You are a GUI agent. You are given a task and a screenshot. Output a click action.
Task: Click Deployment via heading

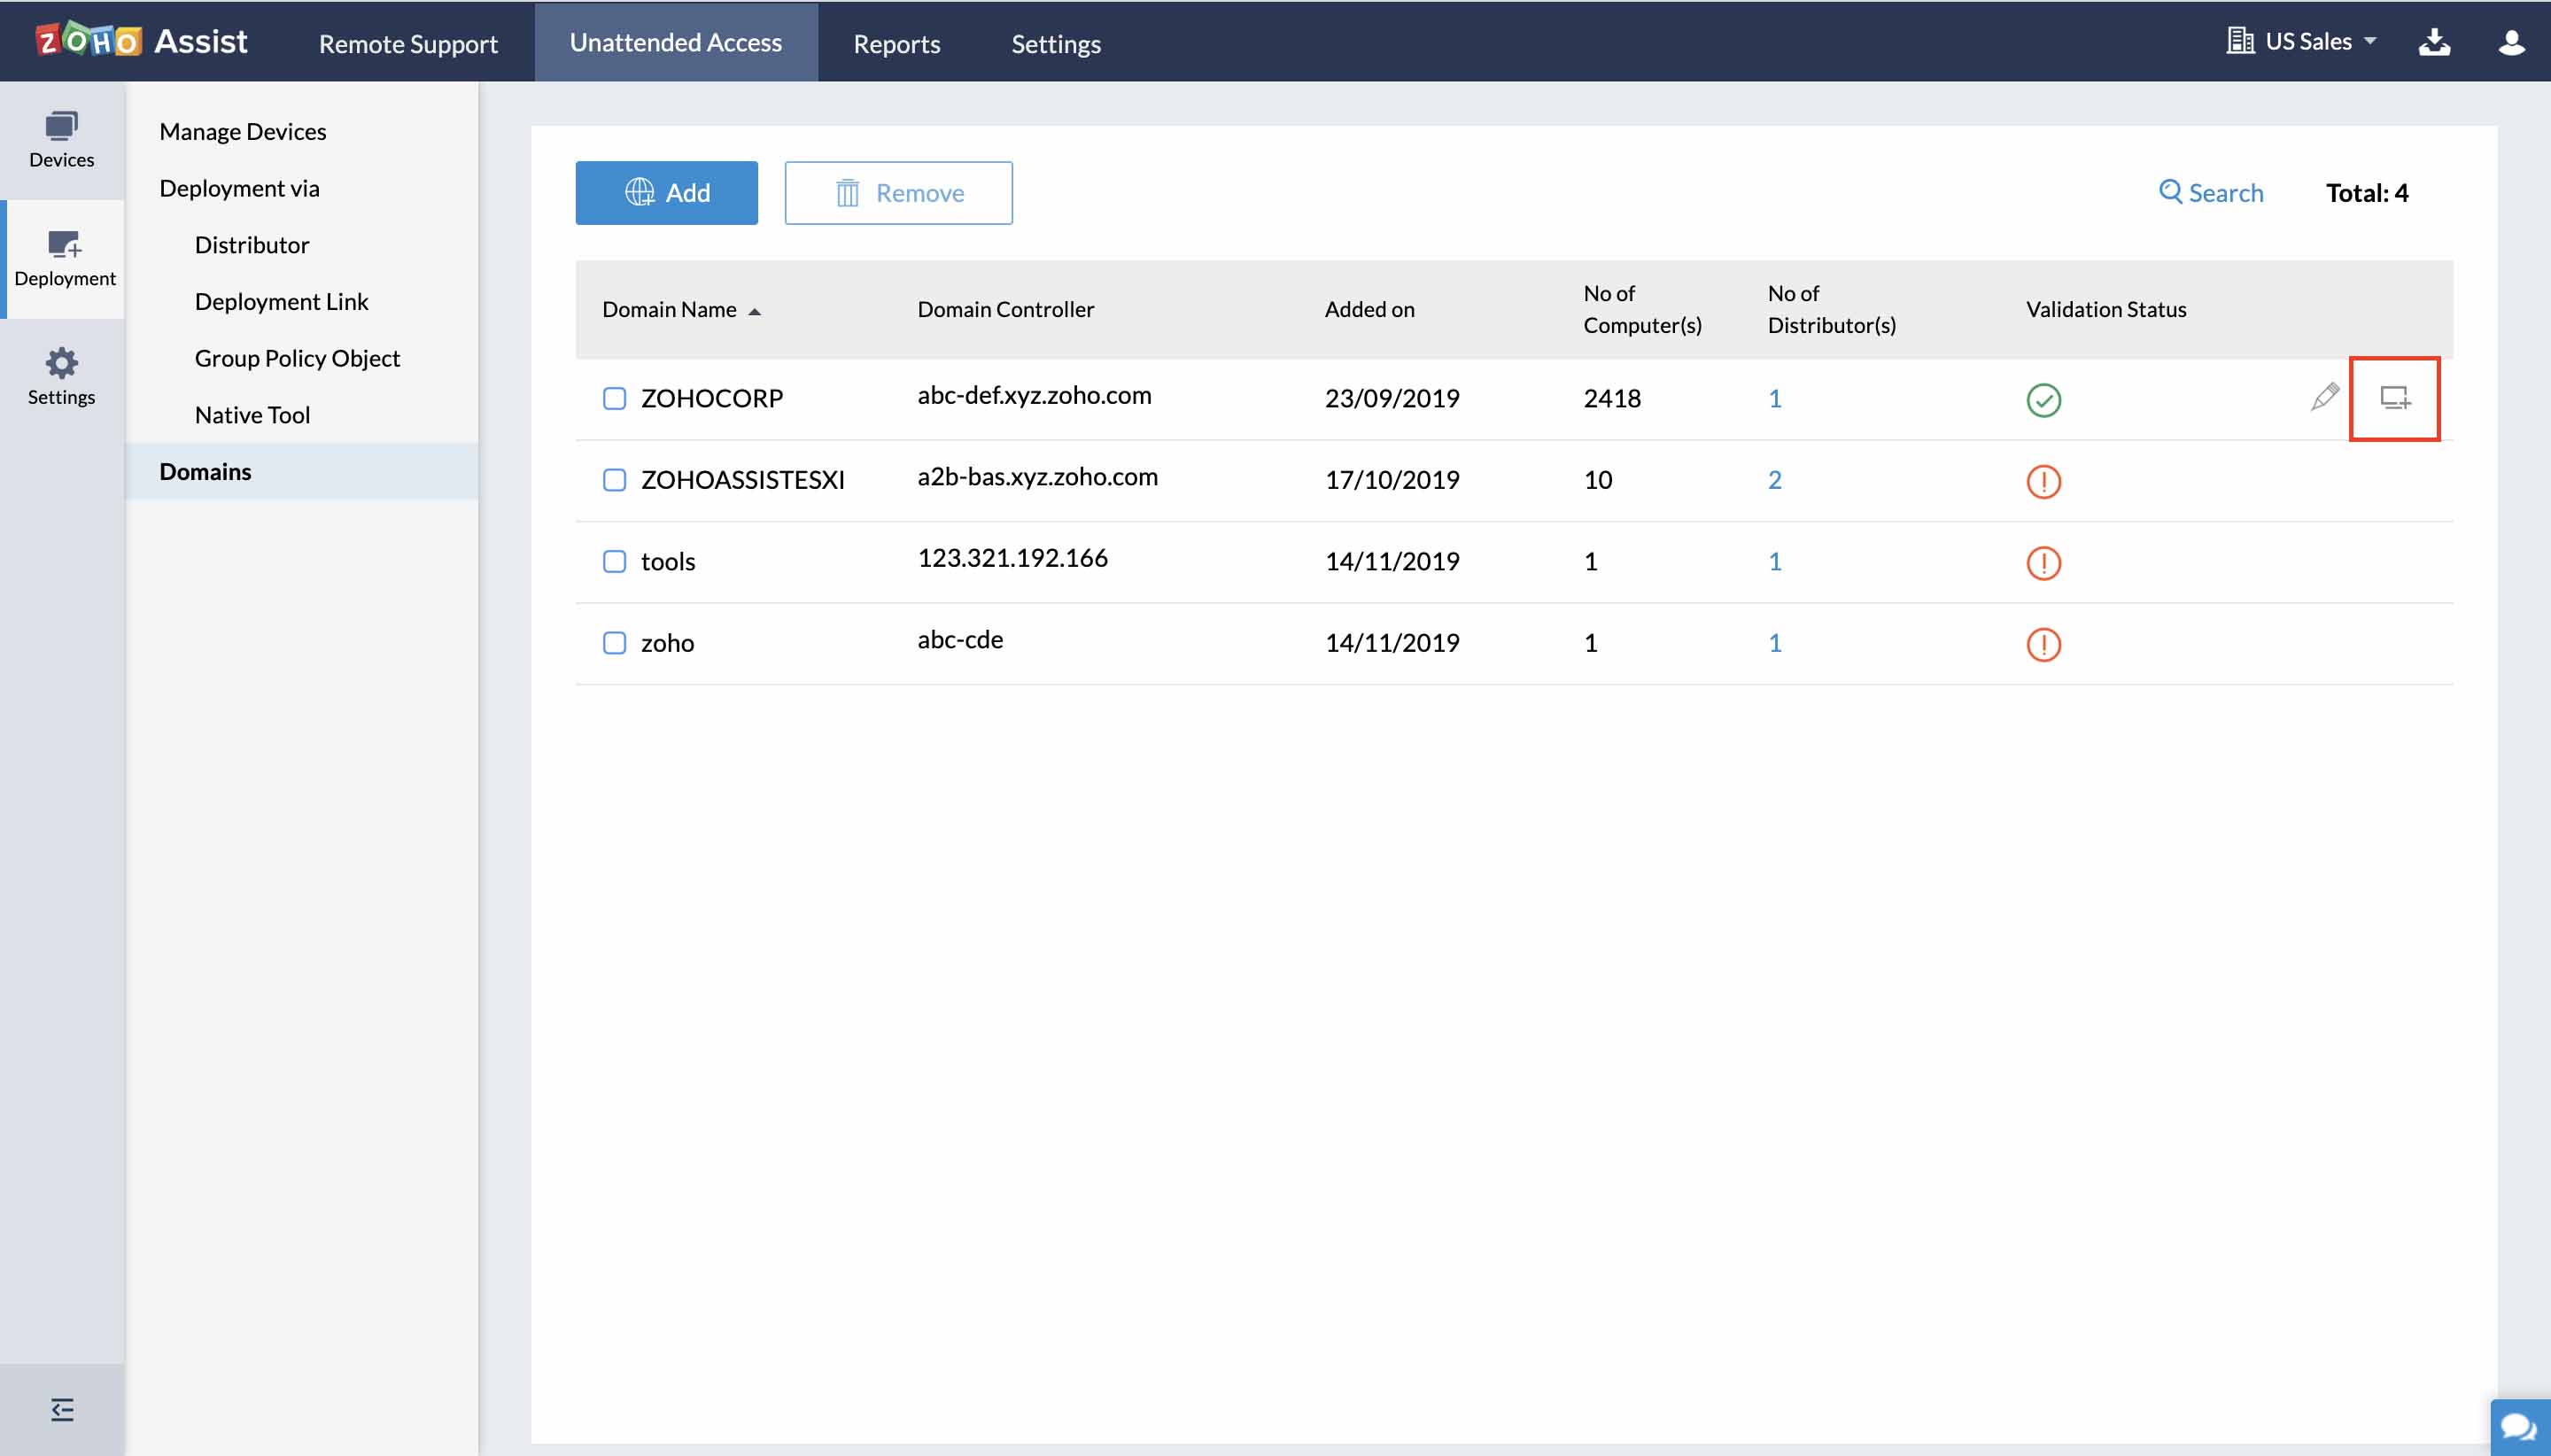pos(239,188)
